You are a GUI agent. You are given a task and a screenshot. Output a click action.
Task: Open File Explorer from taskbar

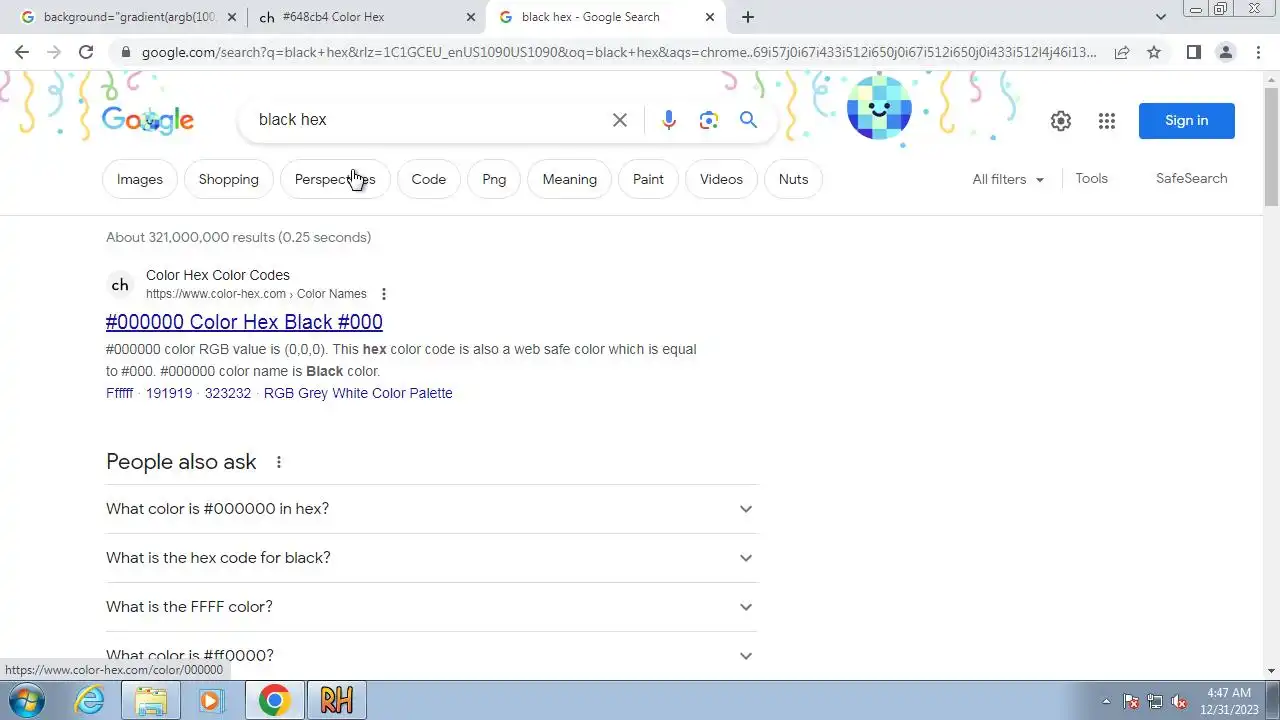150,700
